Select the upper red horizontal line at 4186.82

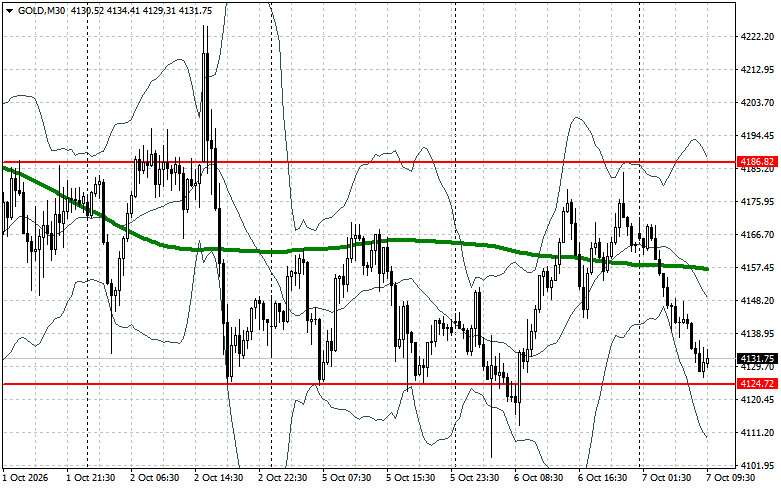[x=369, y=162]
